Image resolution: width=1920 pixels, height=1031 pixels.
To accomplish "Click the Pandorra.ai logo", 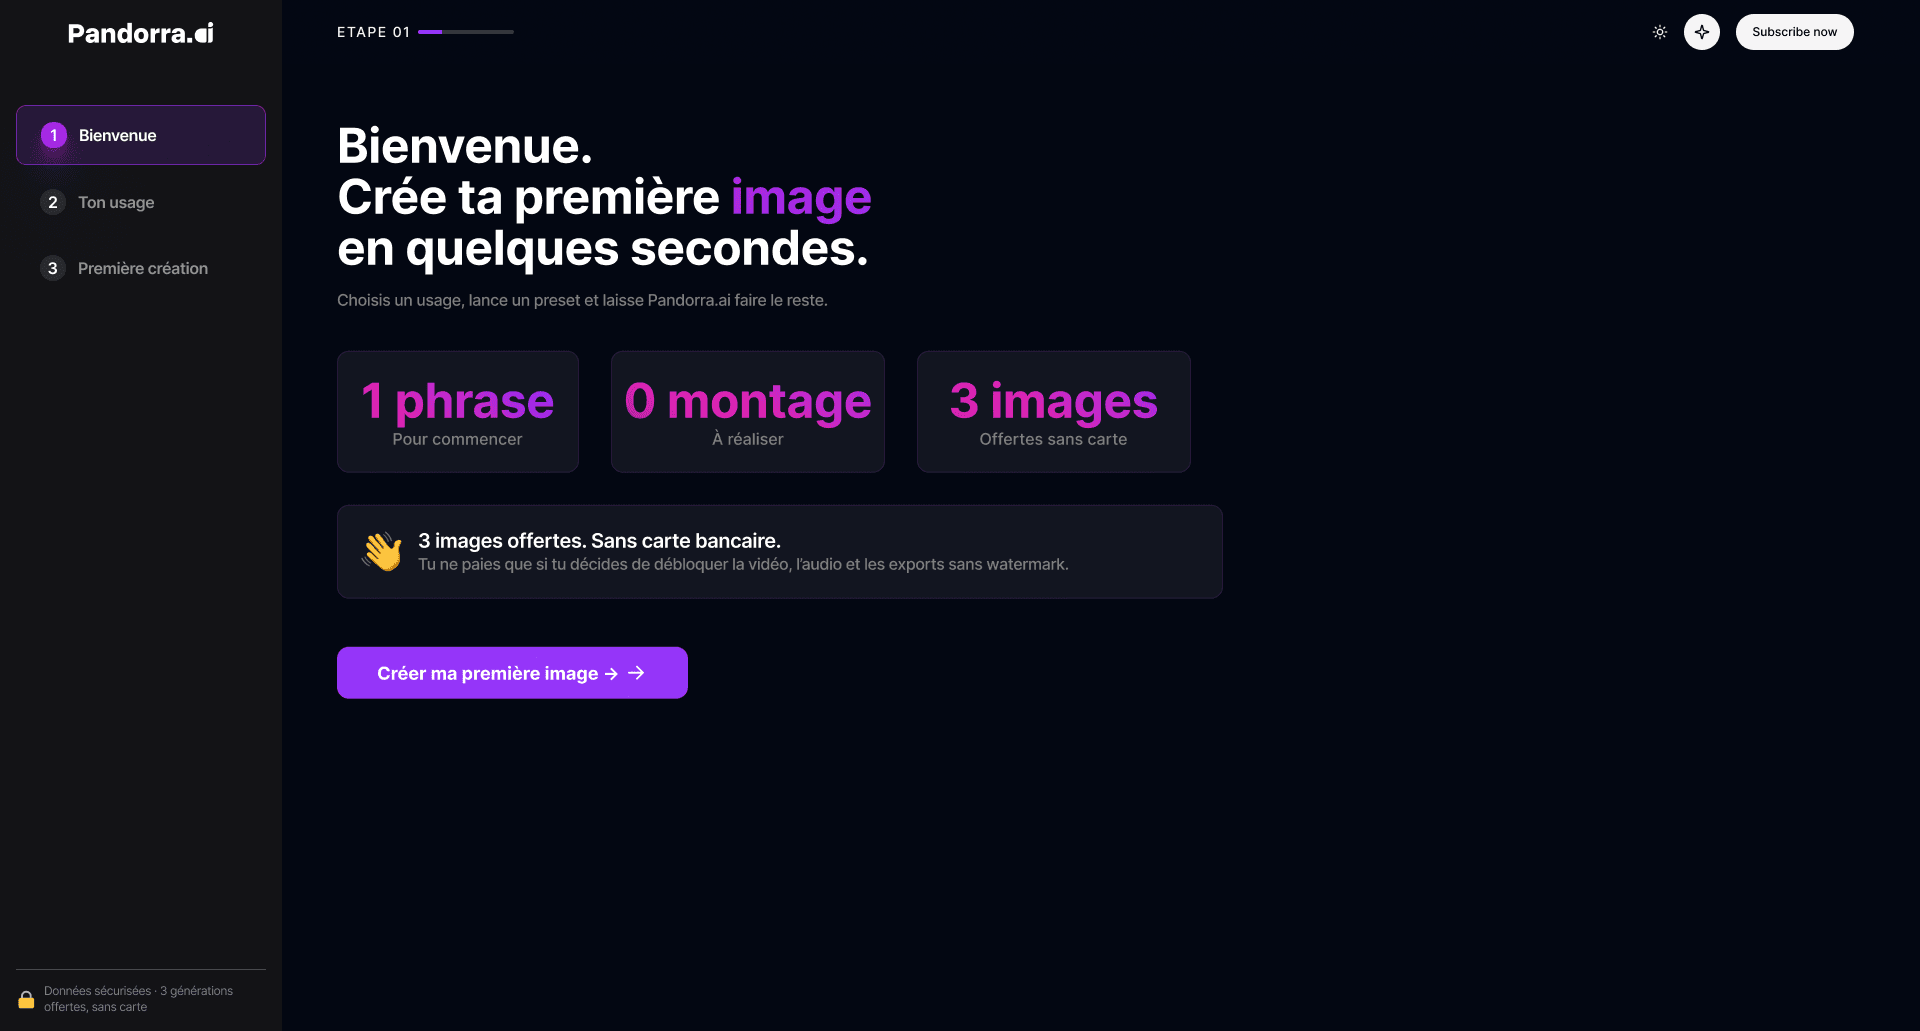I will pos(141,33).
